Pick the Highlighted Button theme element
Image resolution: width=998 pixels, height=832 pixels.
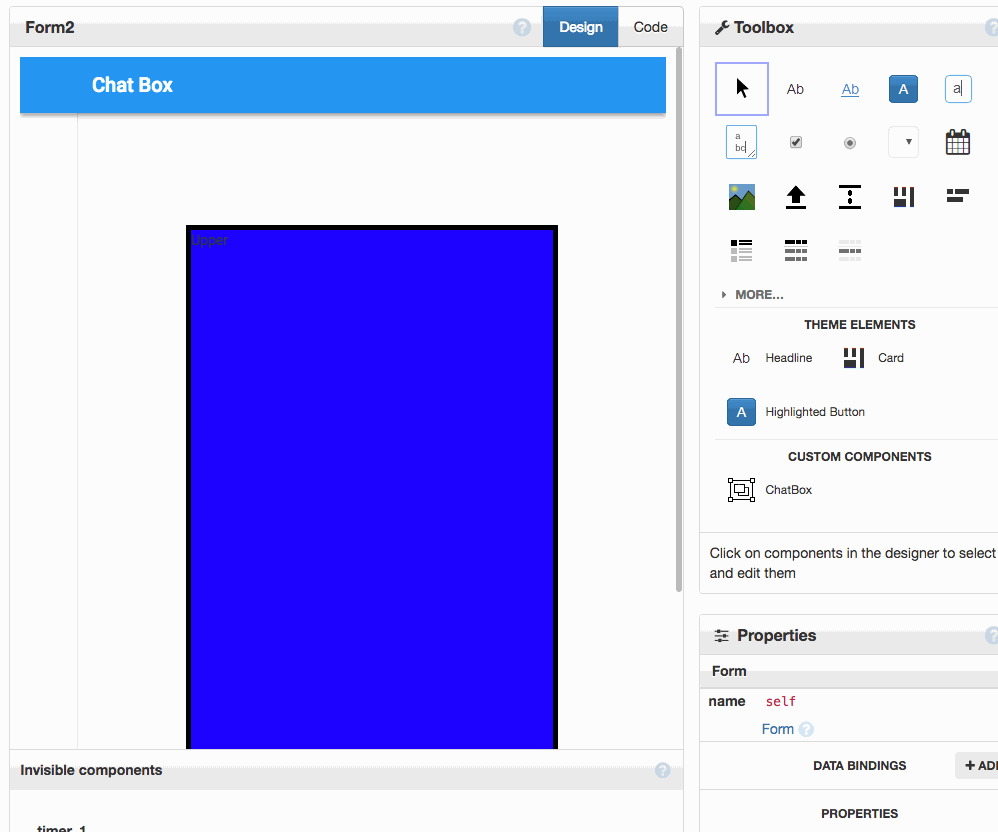[796, 412]
